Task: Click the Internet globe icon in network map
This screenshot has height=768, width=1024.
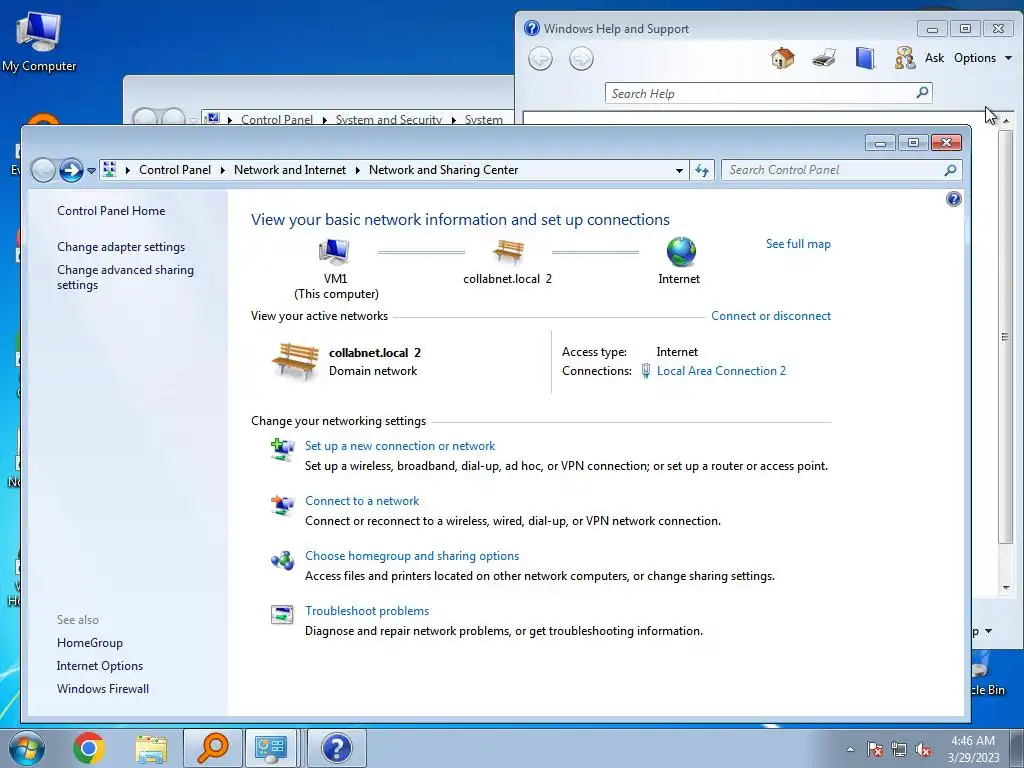Action: (681, 251)
